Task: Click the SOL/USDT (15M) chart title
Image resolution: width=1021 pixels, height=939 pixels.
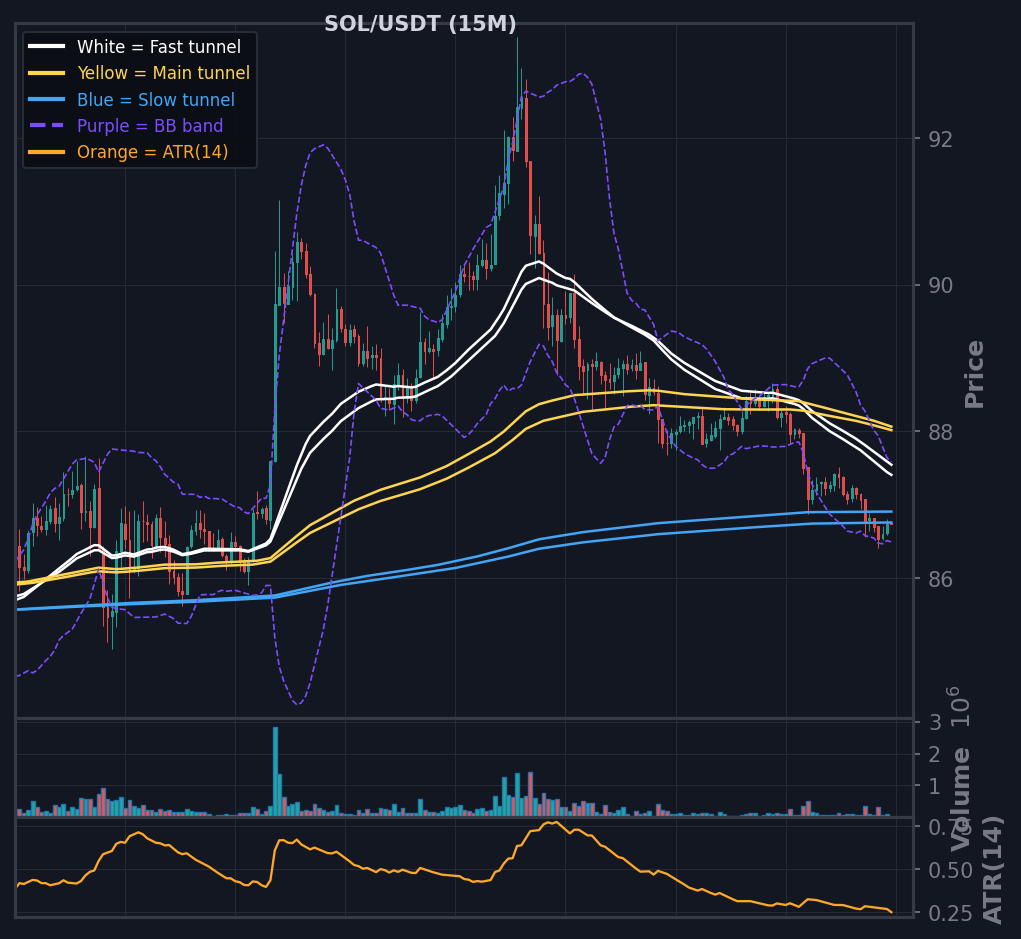Action: point(420,24)
